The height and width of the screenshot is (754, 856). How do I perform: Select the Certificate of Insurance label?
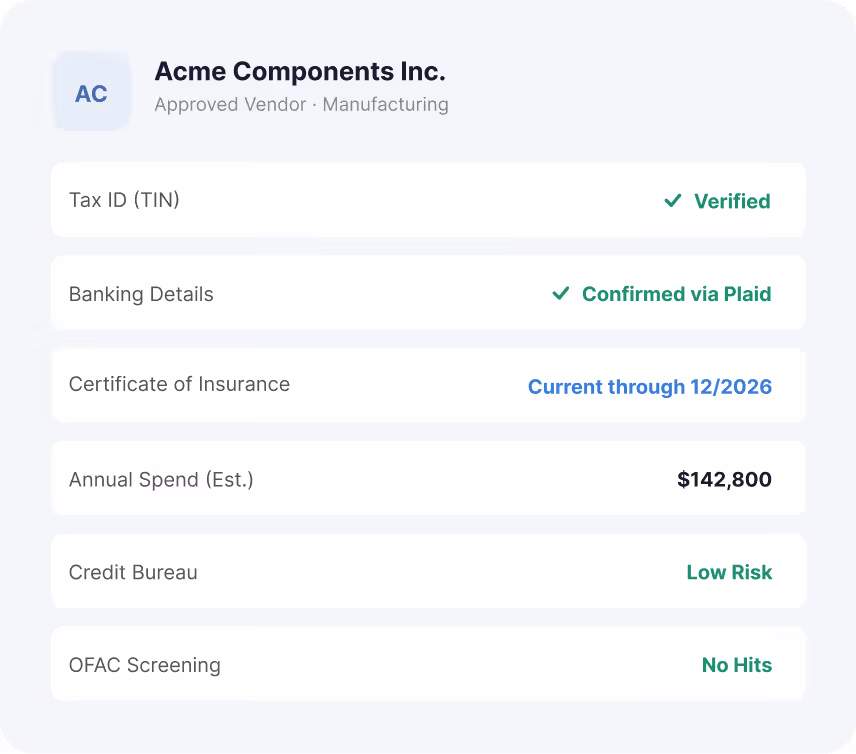pyautogui.click(x=179, y=384)
